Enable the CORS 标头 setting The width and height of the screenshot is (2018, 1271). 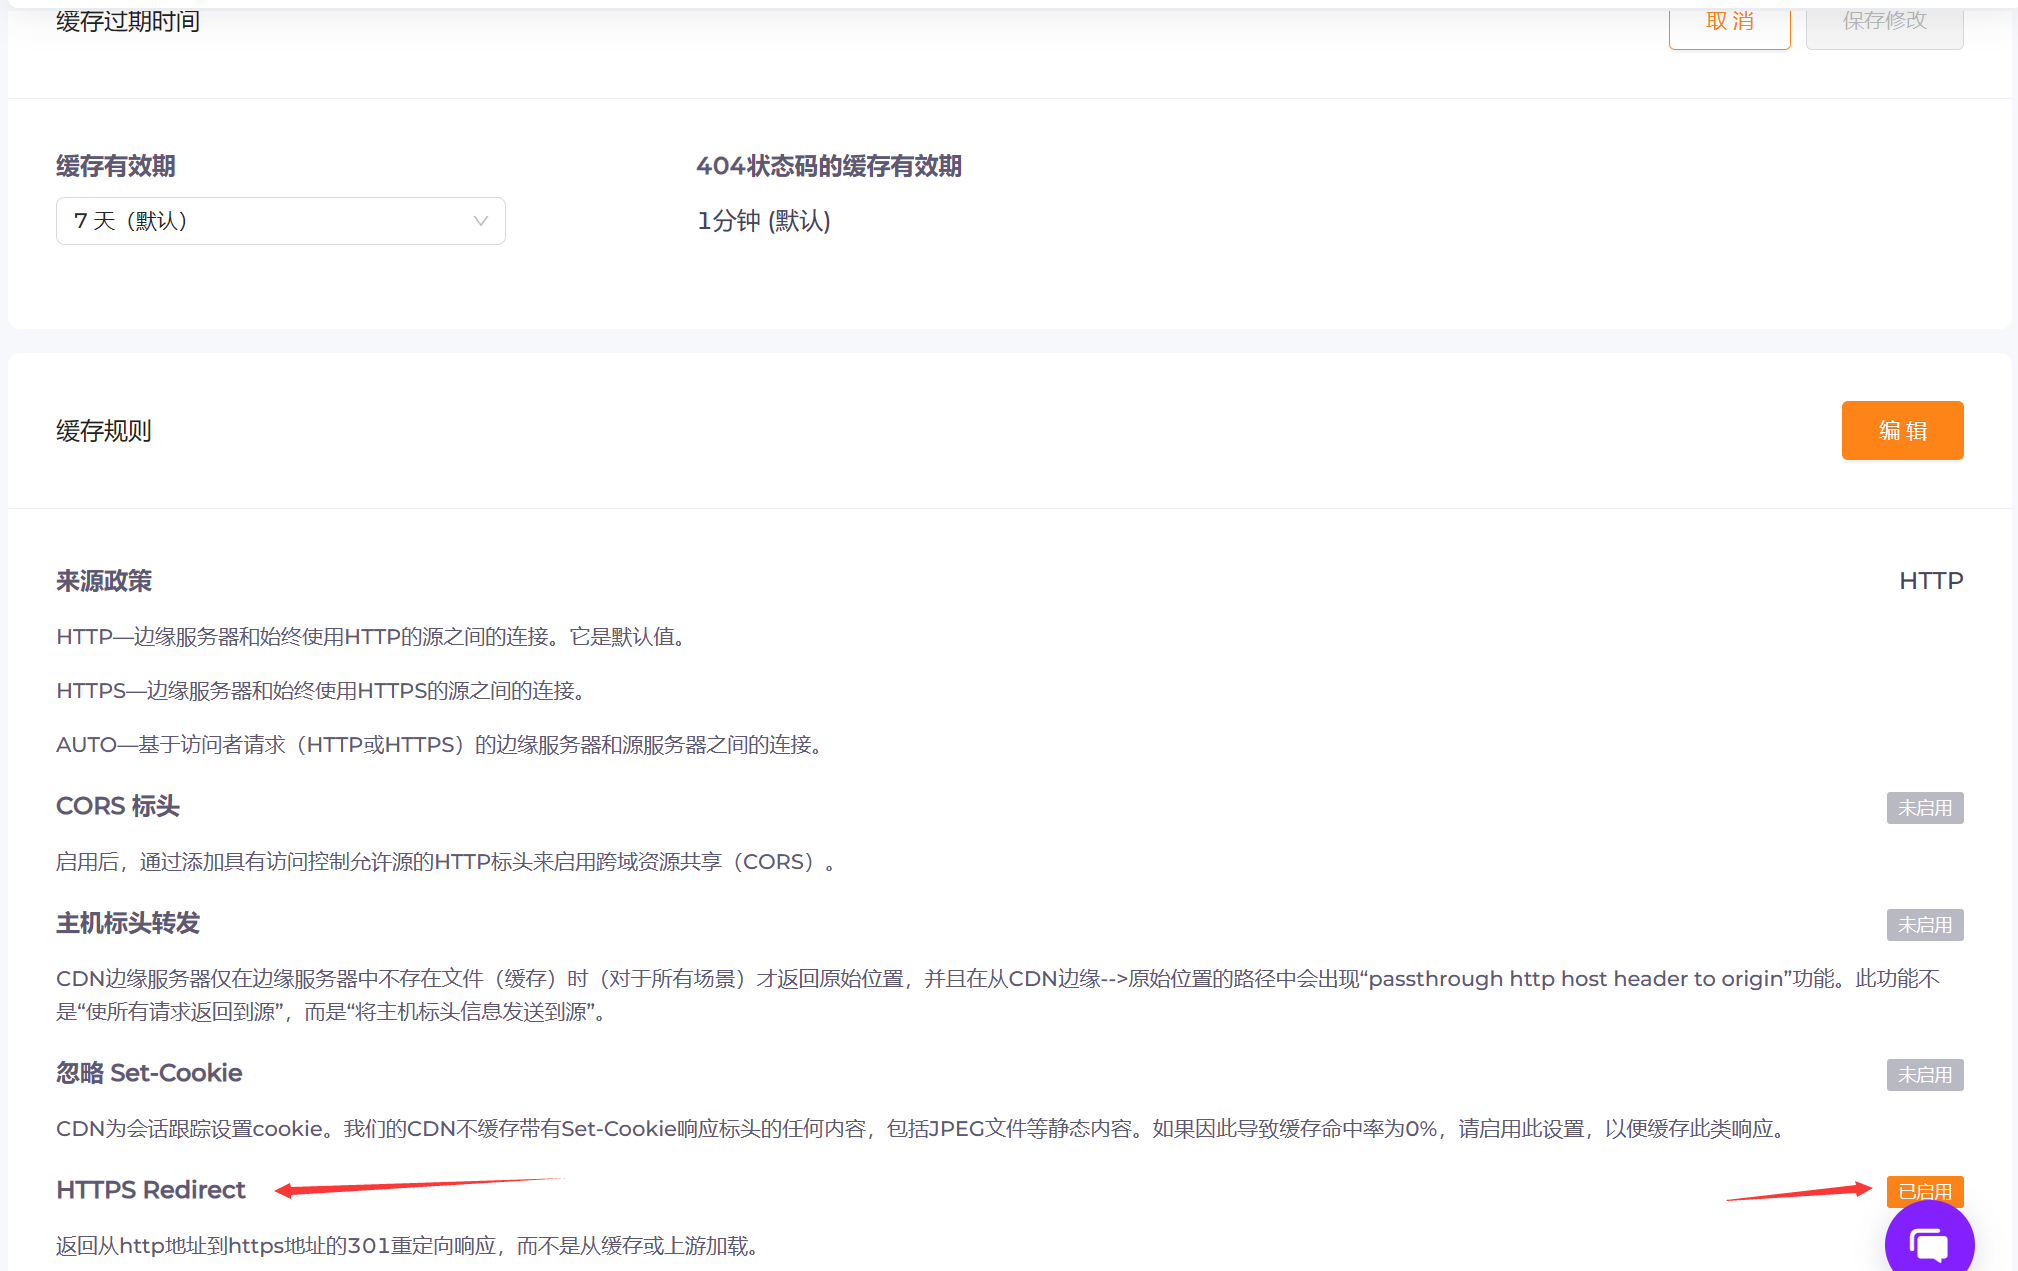[x=1924, y=807]
